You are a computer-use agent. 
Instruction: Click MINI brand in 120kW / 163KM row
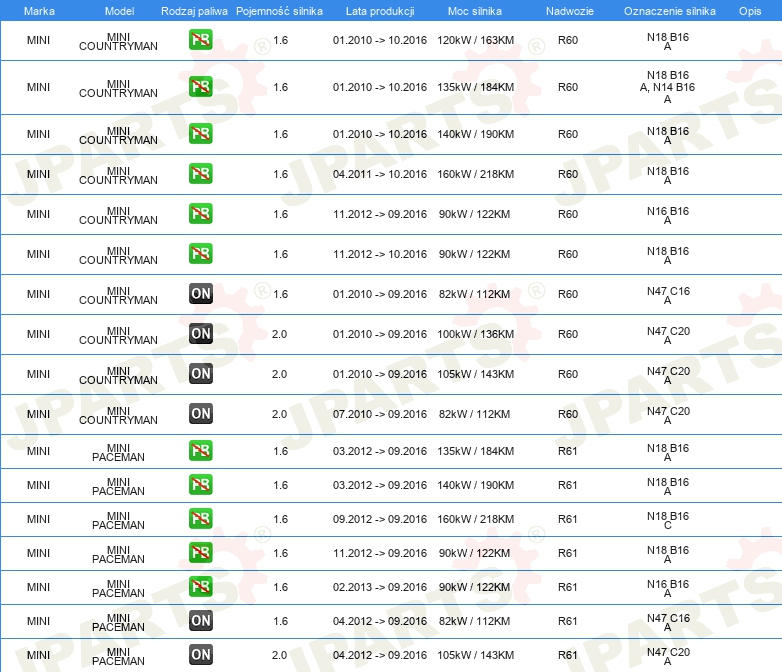(x=38, y=40)
